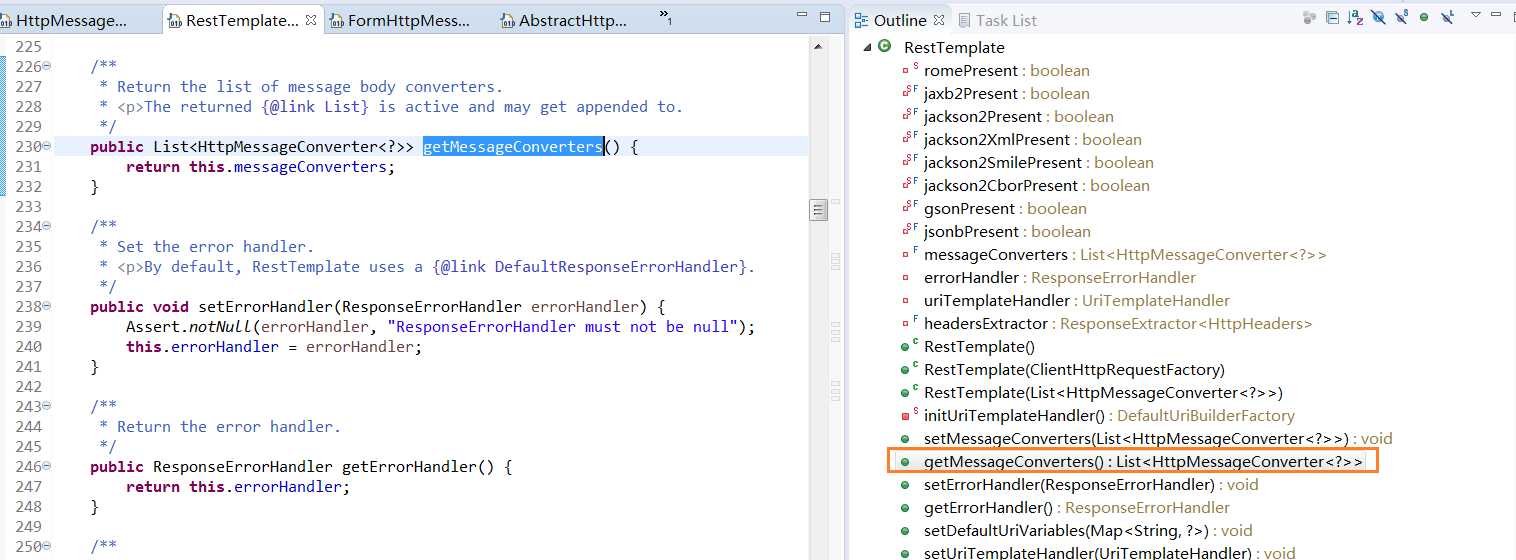The height and width of the screenshot is (560, 1516).
Task: Click the jackson2SmilePresent field icon
Action: point(909,162)
